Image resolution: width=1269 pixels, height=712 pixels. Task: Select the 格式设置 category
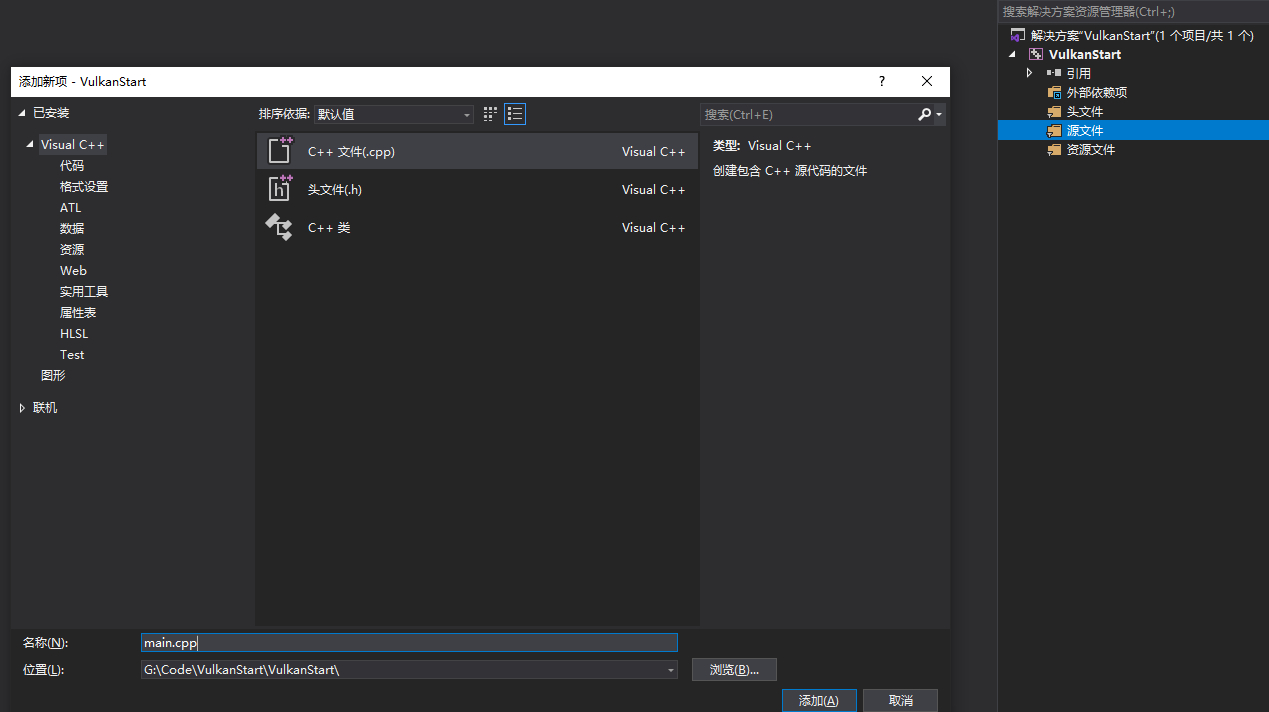pos(84,187)
